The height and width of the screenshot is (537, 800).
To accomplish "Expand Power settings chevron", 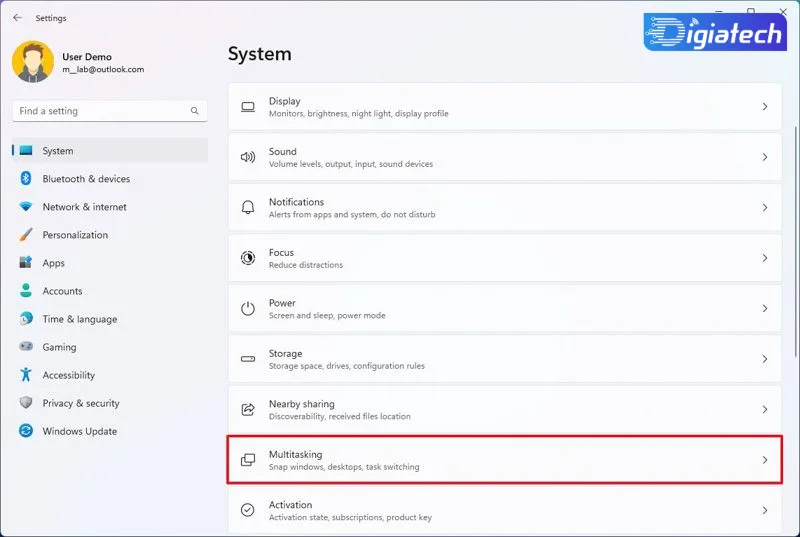I will click(765, 309).
